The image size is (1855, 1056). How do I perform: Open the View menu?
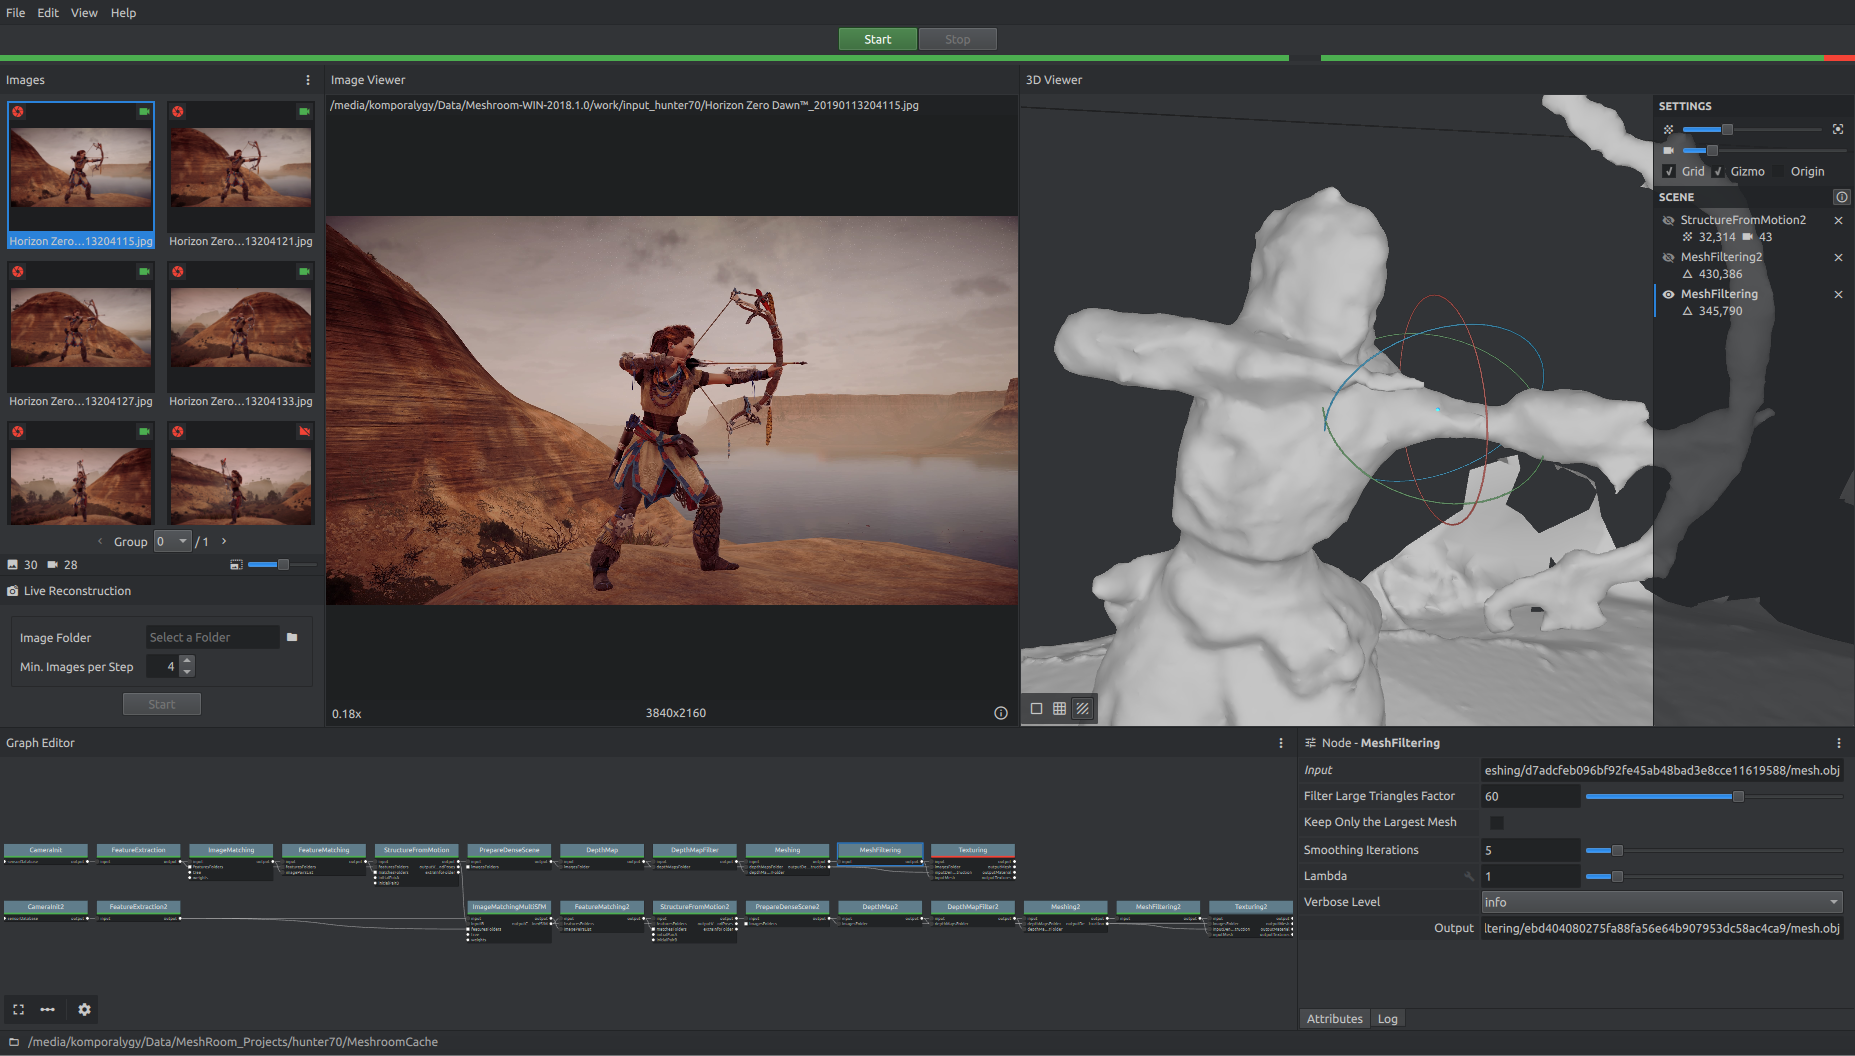pos(84,13)
